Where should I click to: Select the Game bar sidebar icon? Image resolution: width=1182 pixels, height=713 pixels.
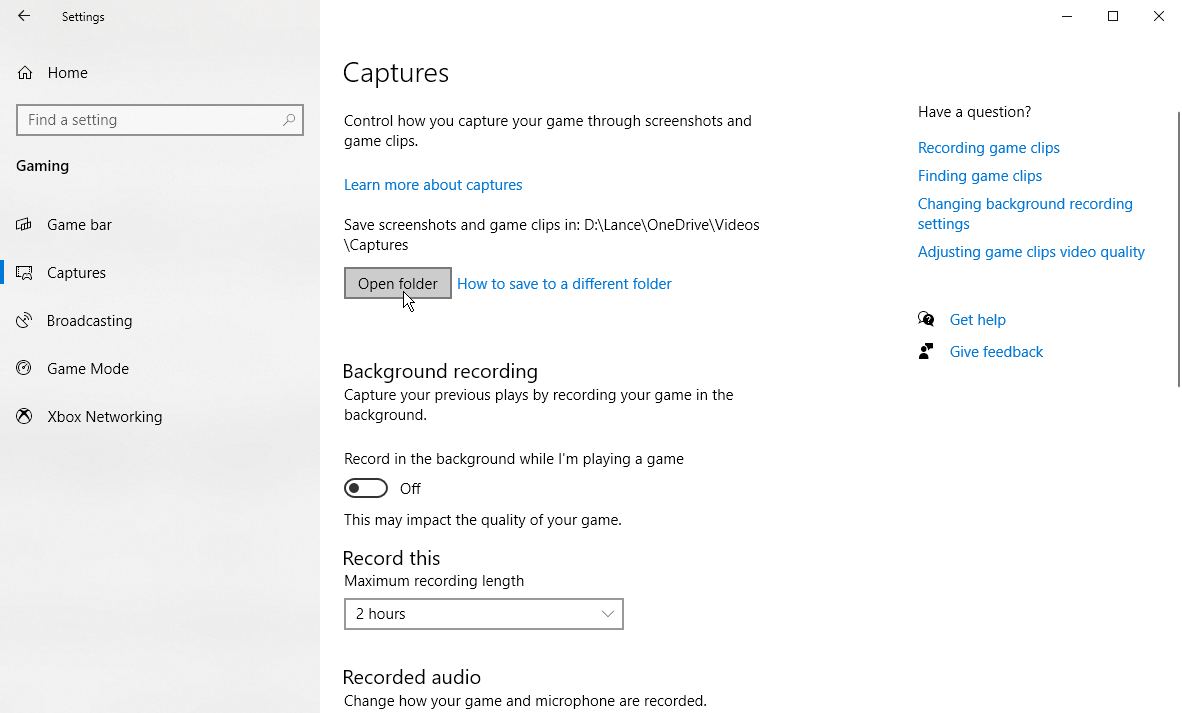(23, 224)
